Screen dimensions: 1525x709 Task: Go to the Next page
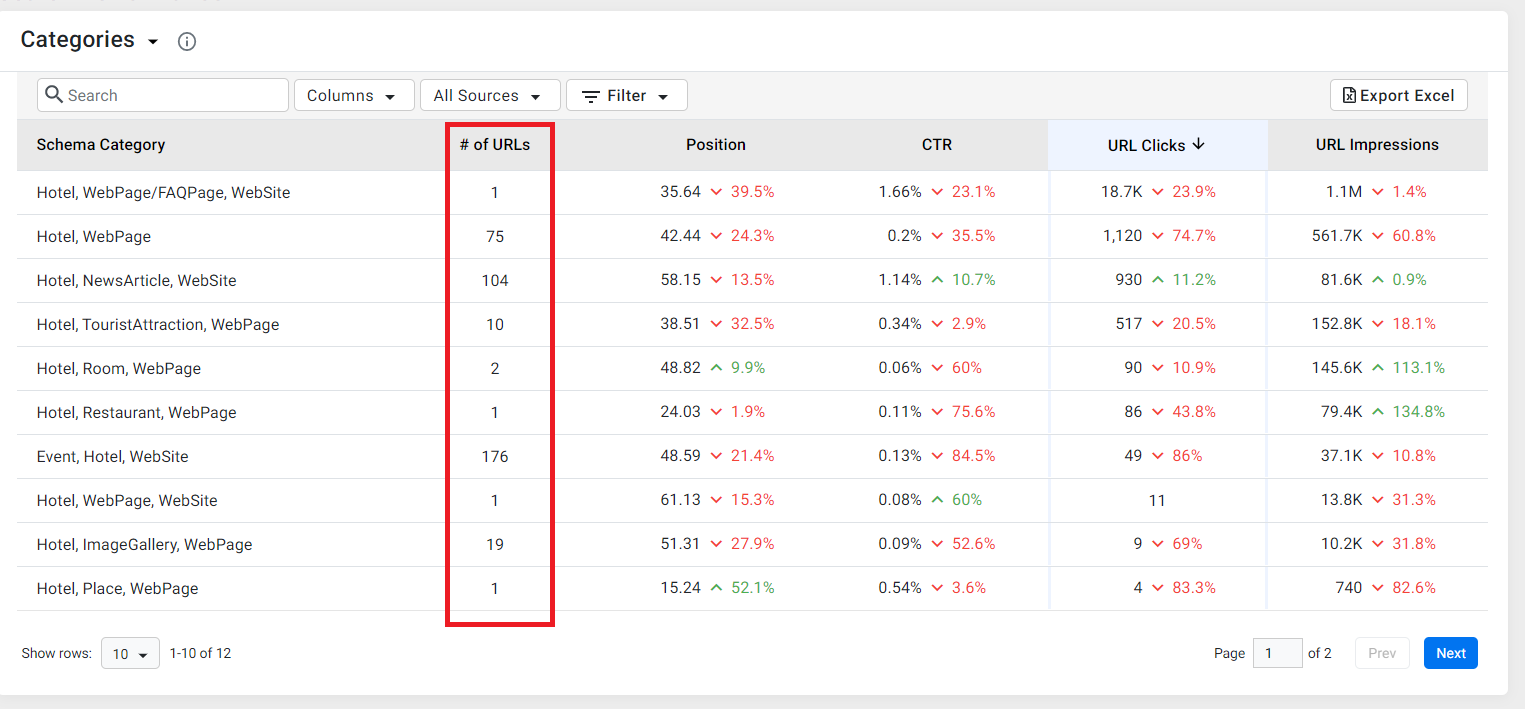pos(1451,653)
